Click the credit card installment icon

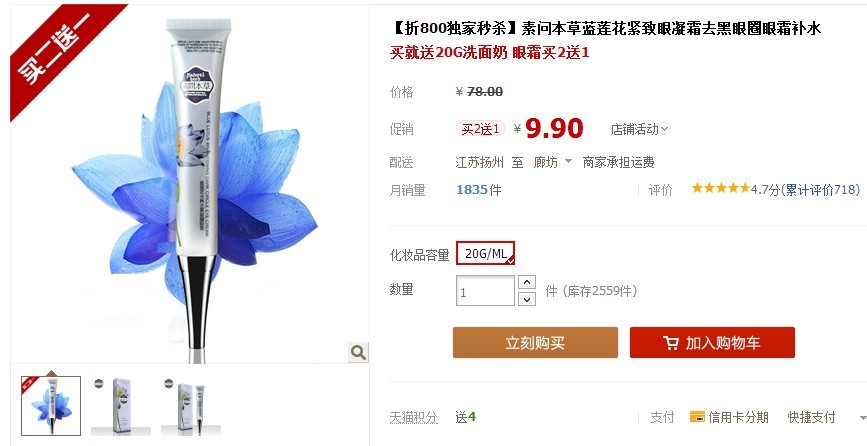click(697, 417)
